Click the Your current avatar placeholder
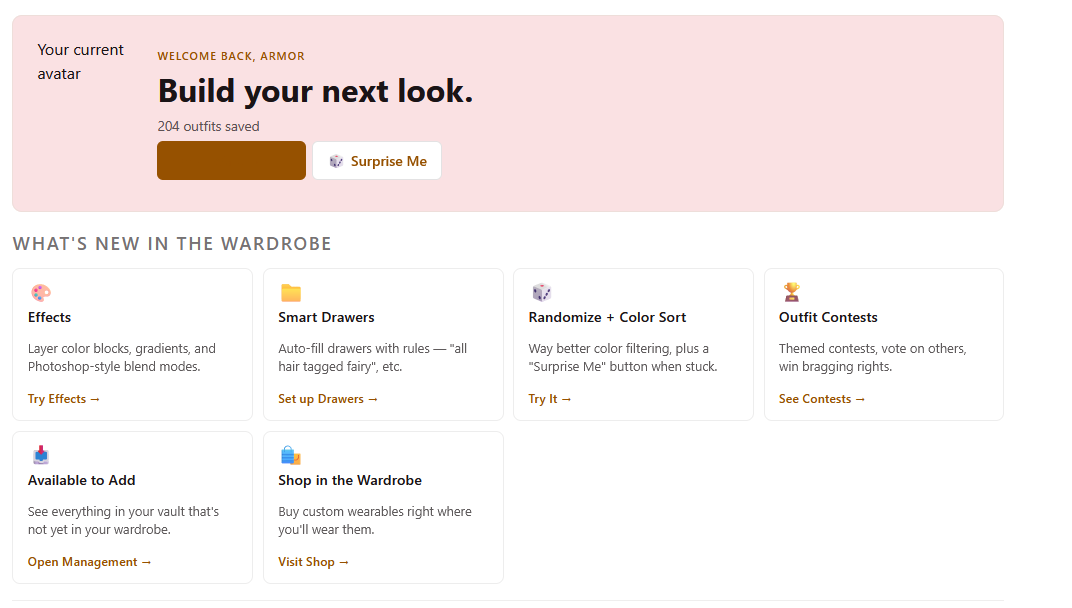The height and width of the screenshot is (608, 1072). (81, 62)
